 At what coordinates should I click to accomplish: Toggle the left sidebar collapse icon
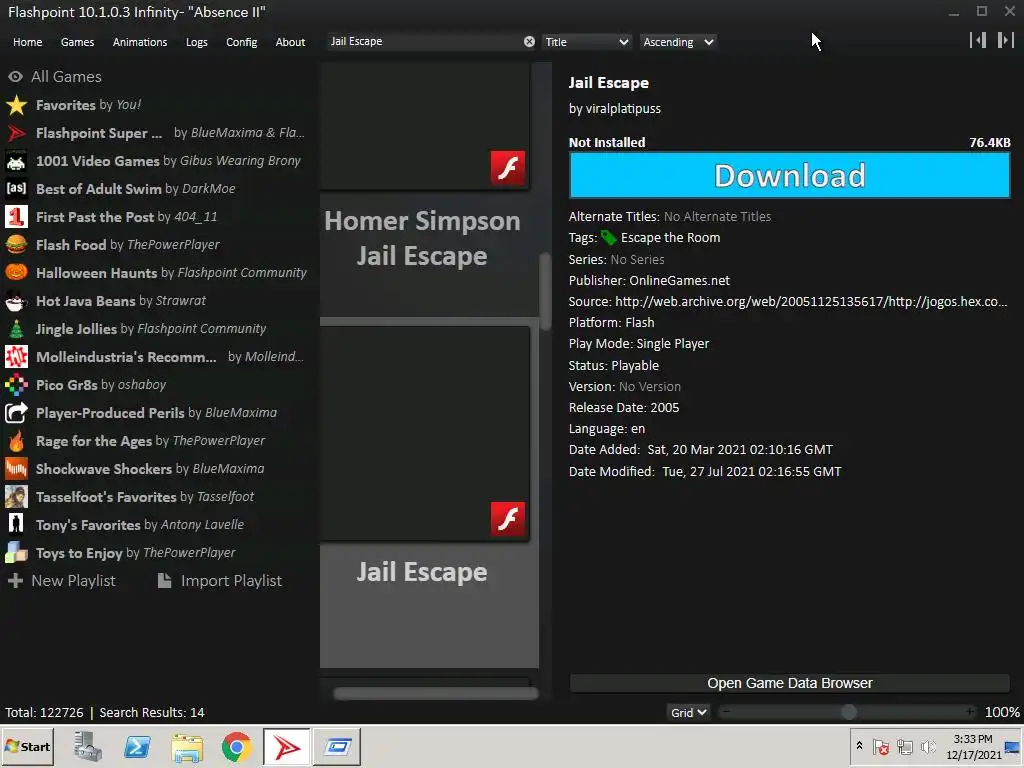[978, 40]
